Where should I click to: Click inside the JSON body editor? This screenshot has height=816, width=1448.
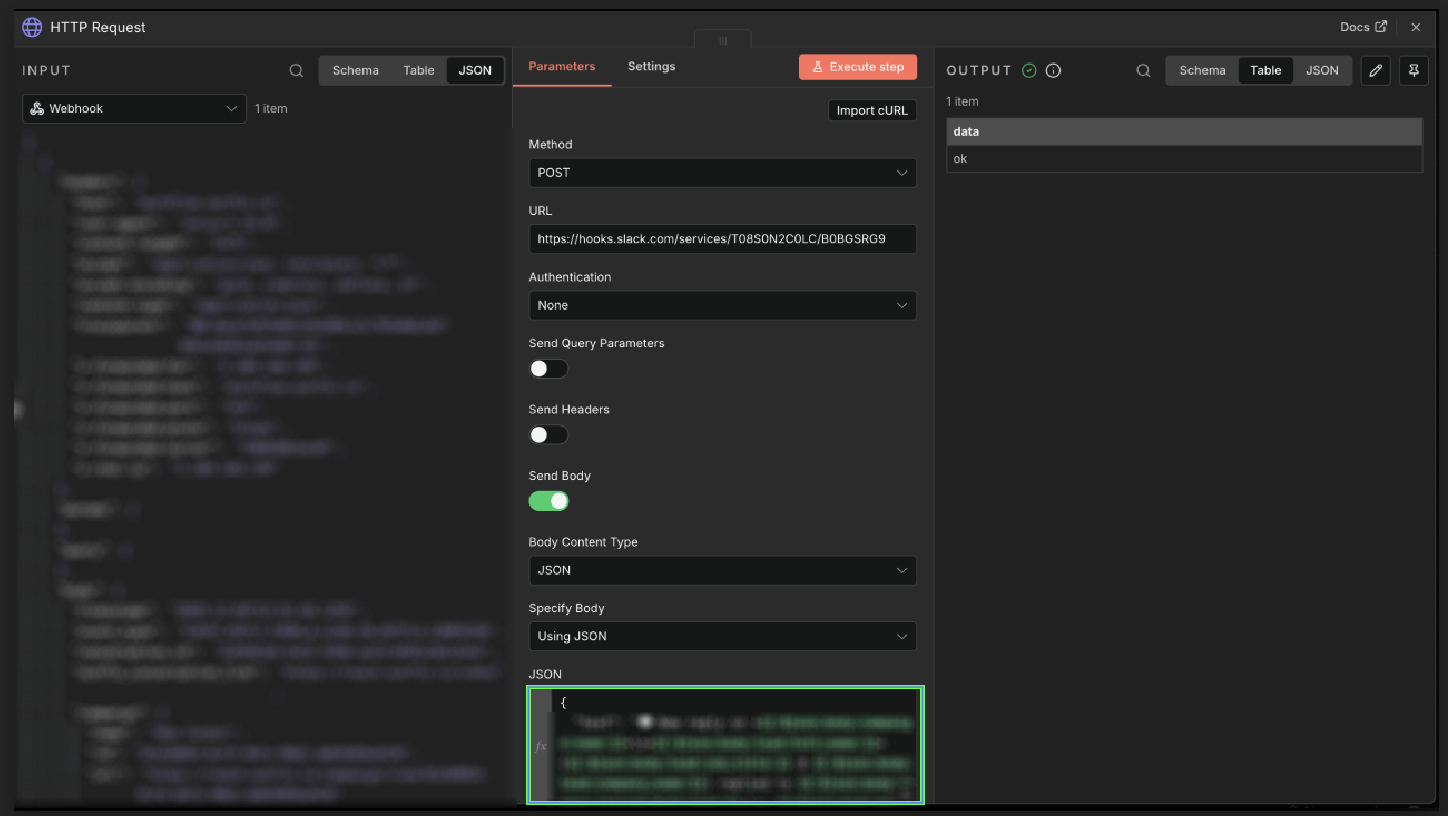(x=734, y=745)
